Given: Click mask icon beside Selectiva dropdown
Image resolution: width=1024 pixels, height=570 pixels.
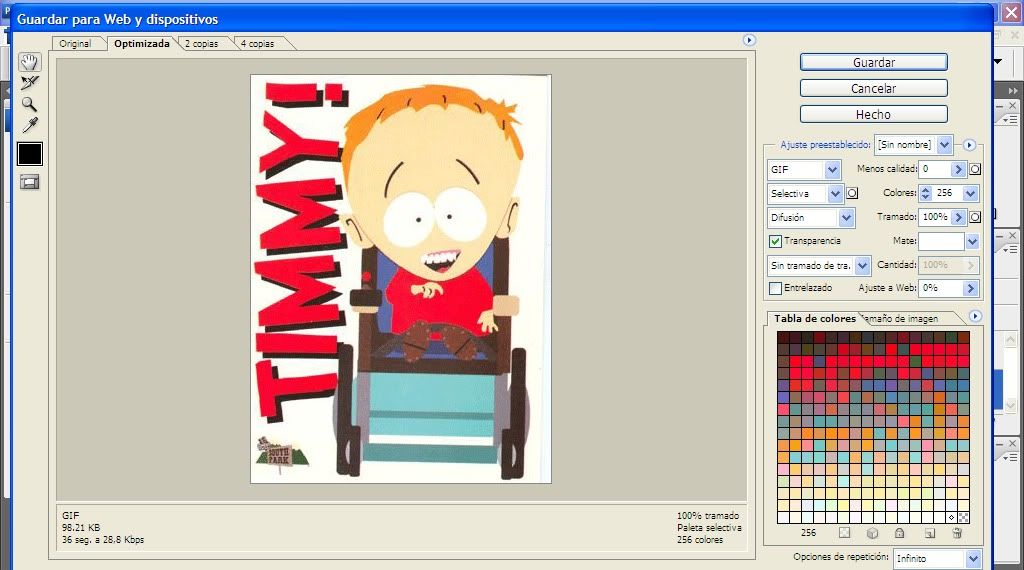Looking at the screenshot, I should click(852, 193).
